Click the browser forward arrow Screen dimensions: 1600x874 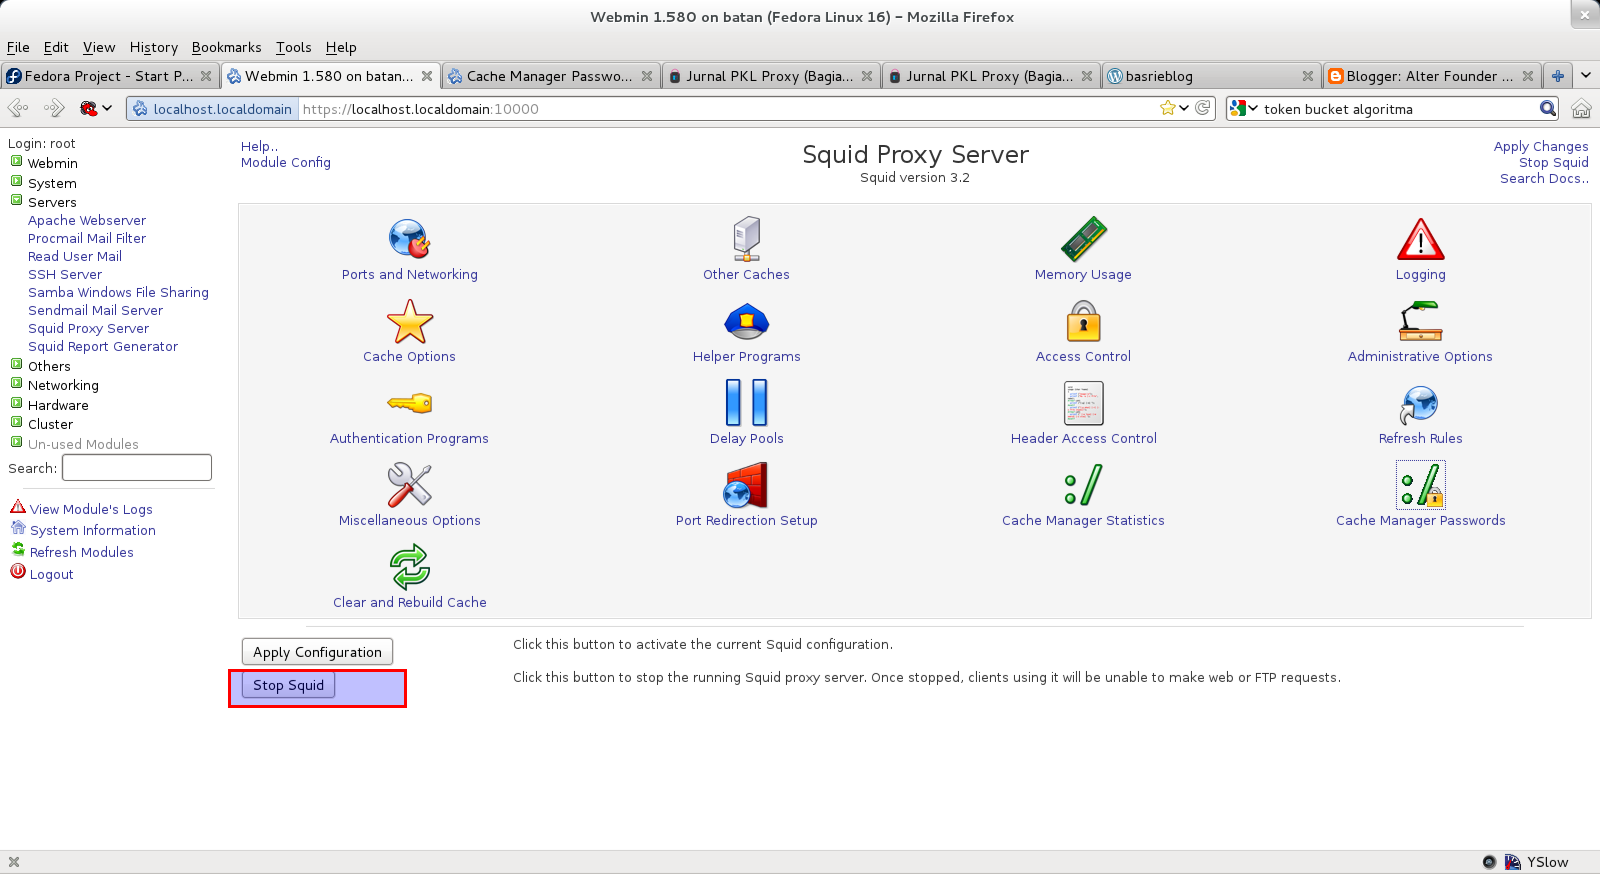pyautogui.click(x=54, y=108)
